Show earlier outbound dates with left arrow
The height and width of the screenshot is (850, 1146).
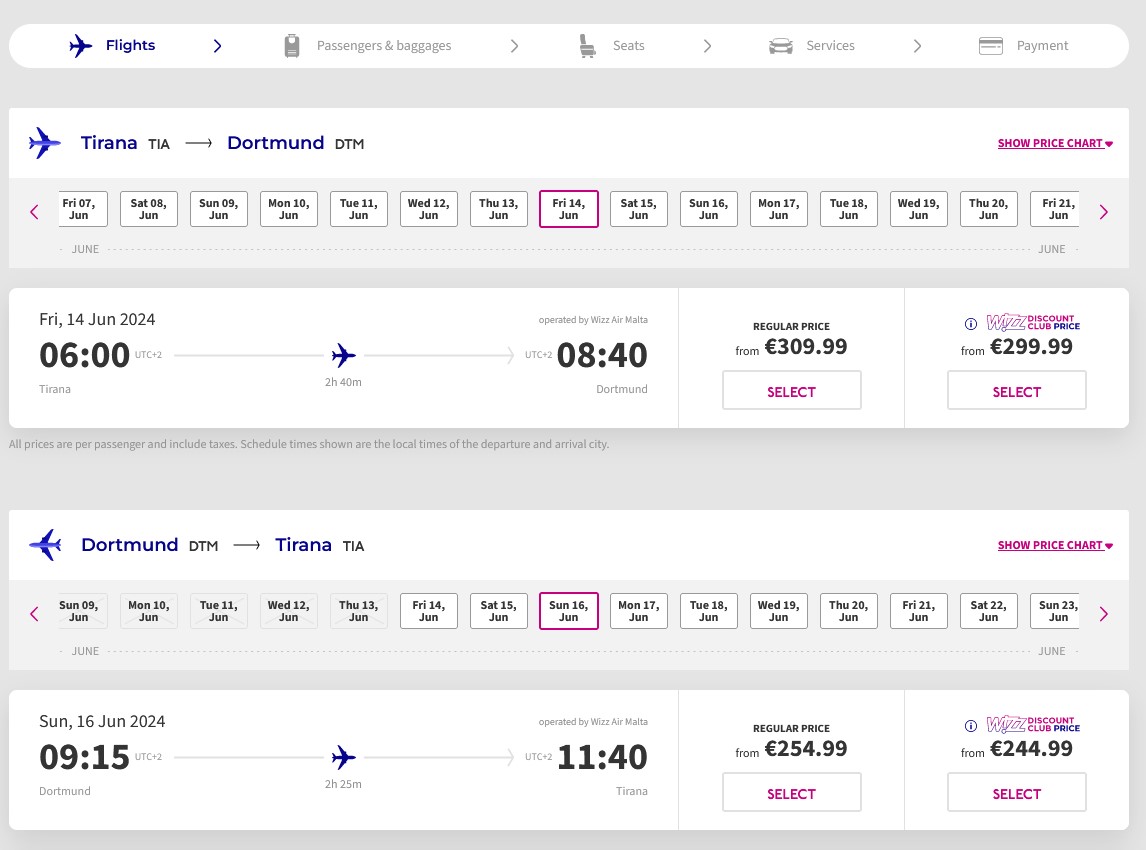[34, 212]
